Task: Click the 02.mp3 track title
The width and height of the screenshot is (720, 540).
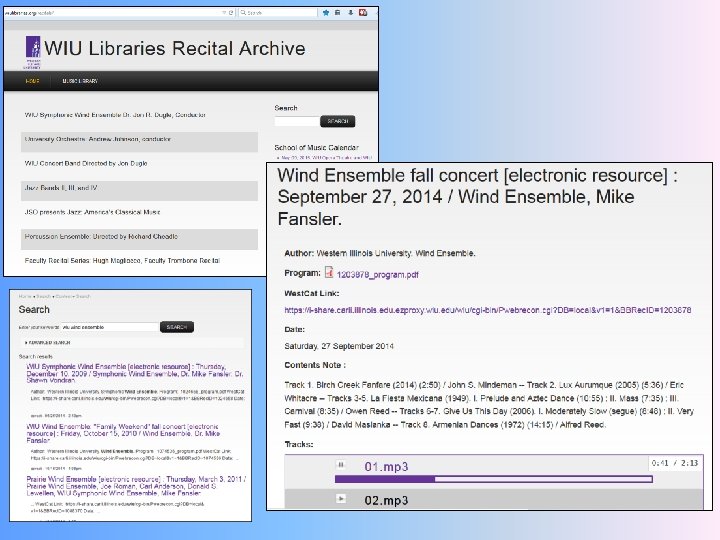Action: point(386,501)
